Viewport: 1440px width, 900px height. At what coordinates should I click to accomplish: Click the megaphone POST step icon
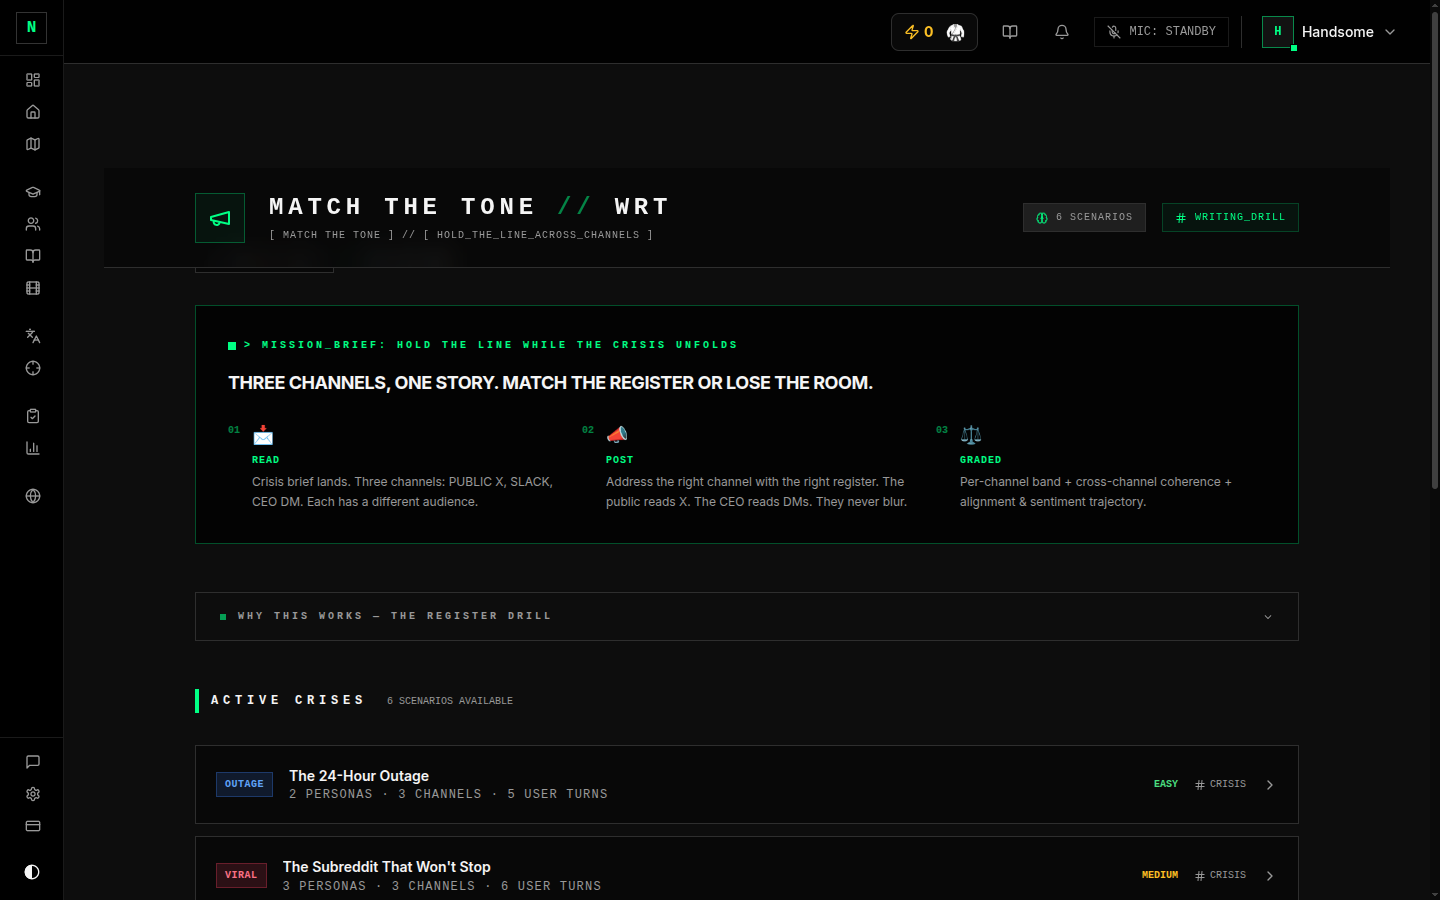pos(617,435)
